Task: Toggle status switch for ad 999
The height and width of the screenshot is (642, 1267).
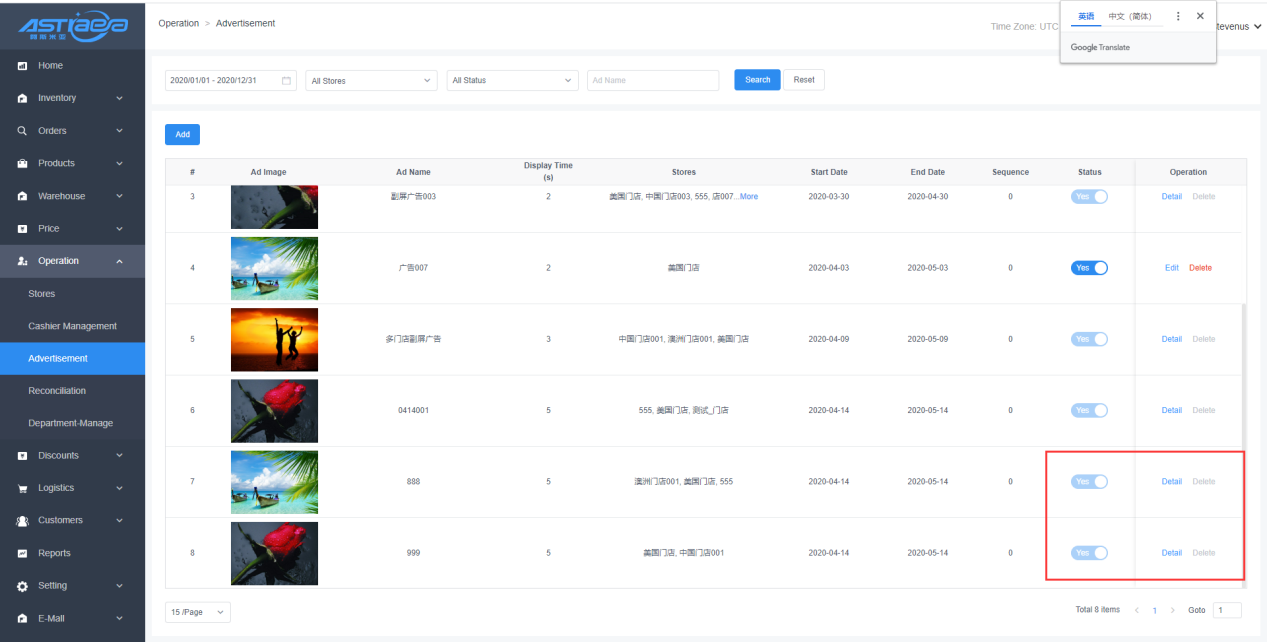Action: click(1089, 553)
